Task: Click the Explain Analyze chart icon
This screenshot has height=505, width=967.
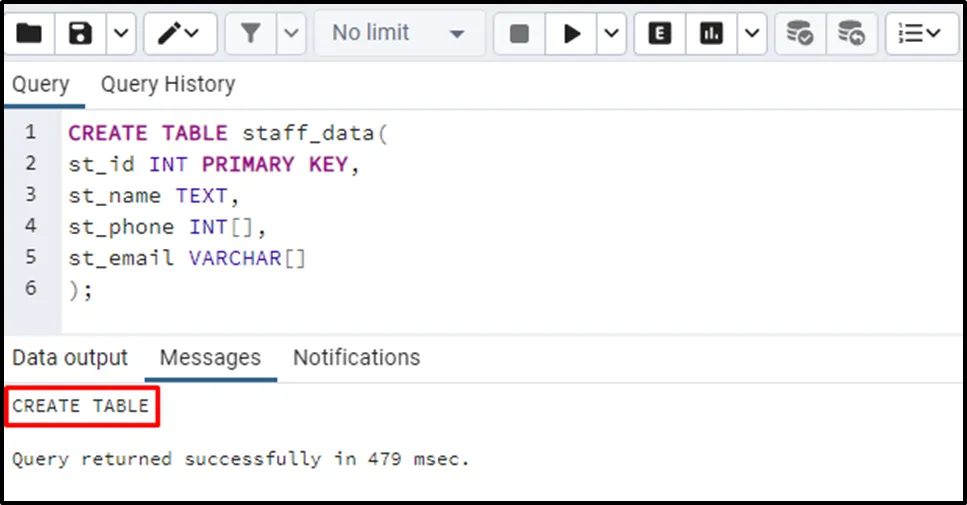Action: coord(711,34)
